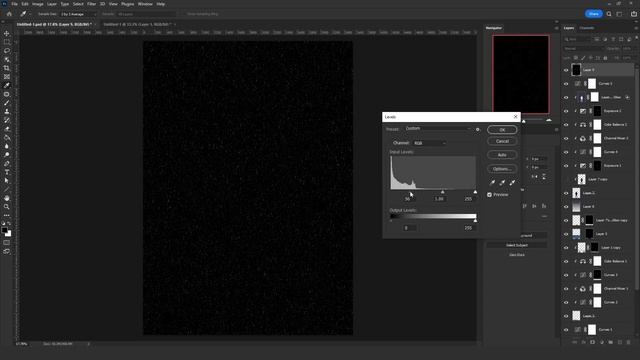
Task: Open the Window menu
Action: (x=145, y=4)
